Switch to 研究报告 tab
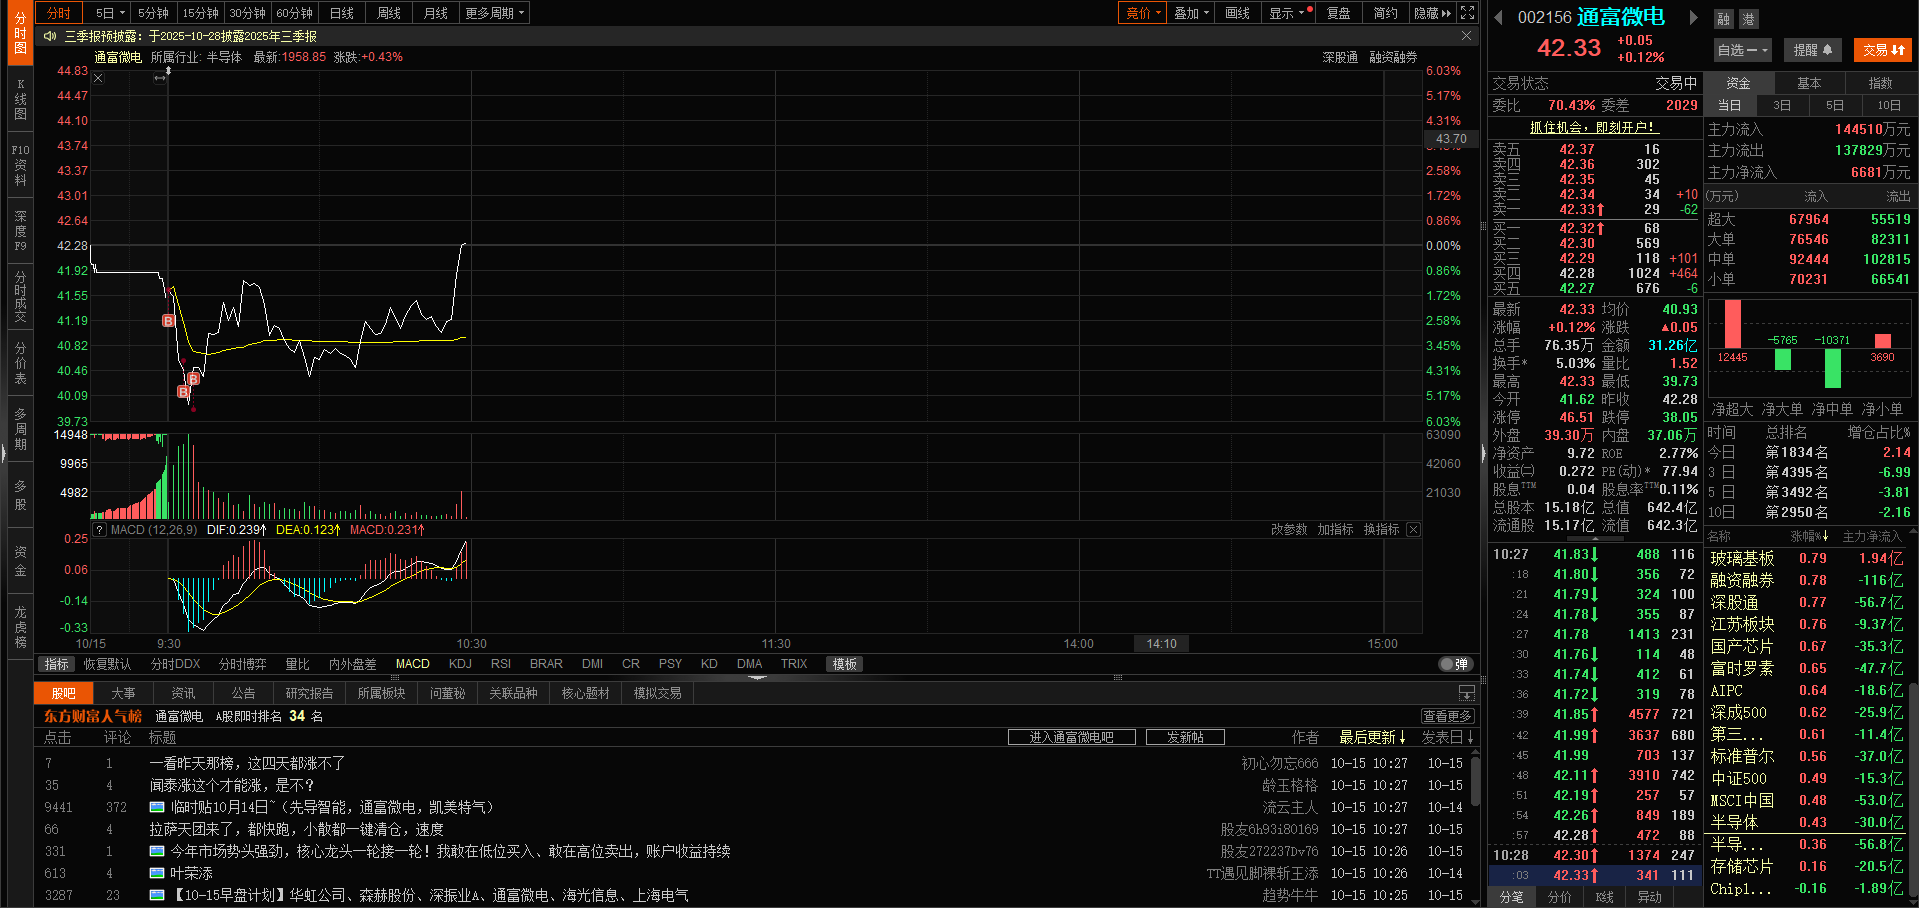 point(309,693)
